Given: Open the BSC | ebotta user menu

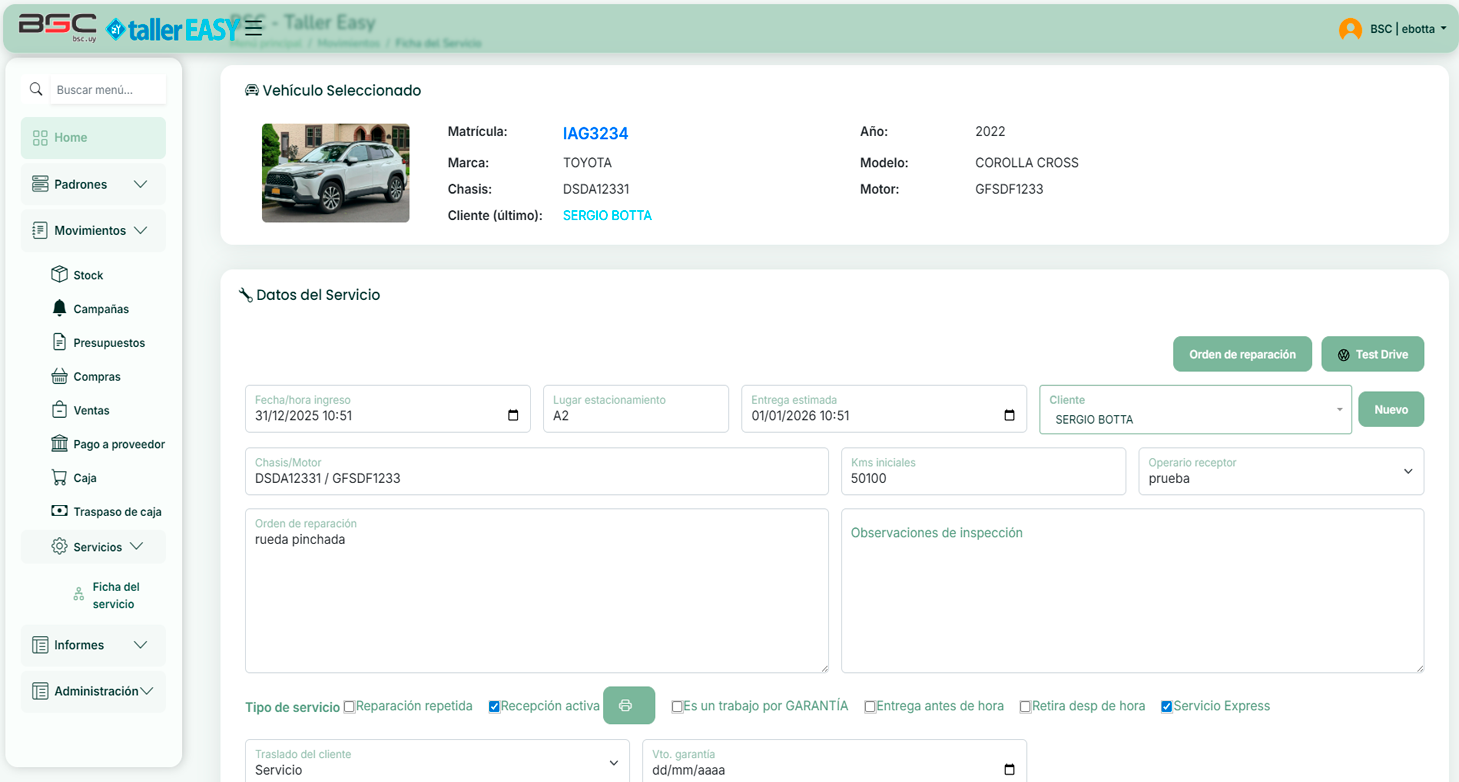Looking at the screenshot, I should 1394,29.
